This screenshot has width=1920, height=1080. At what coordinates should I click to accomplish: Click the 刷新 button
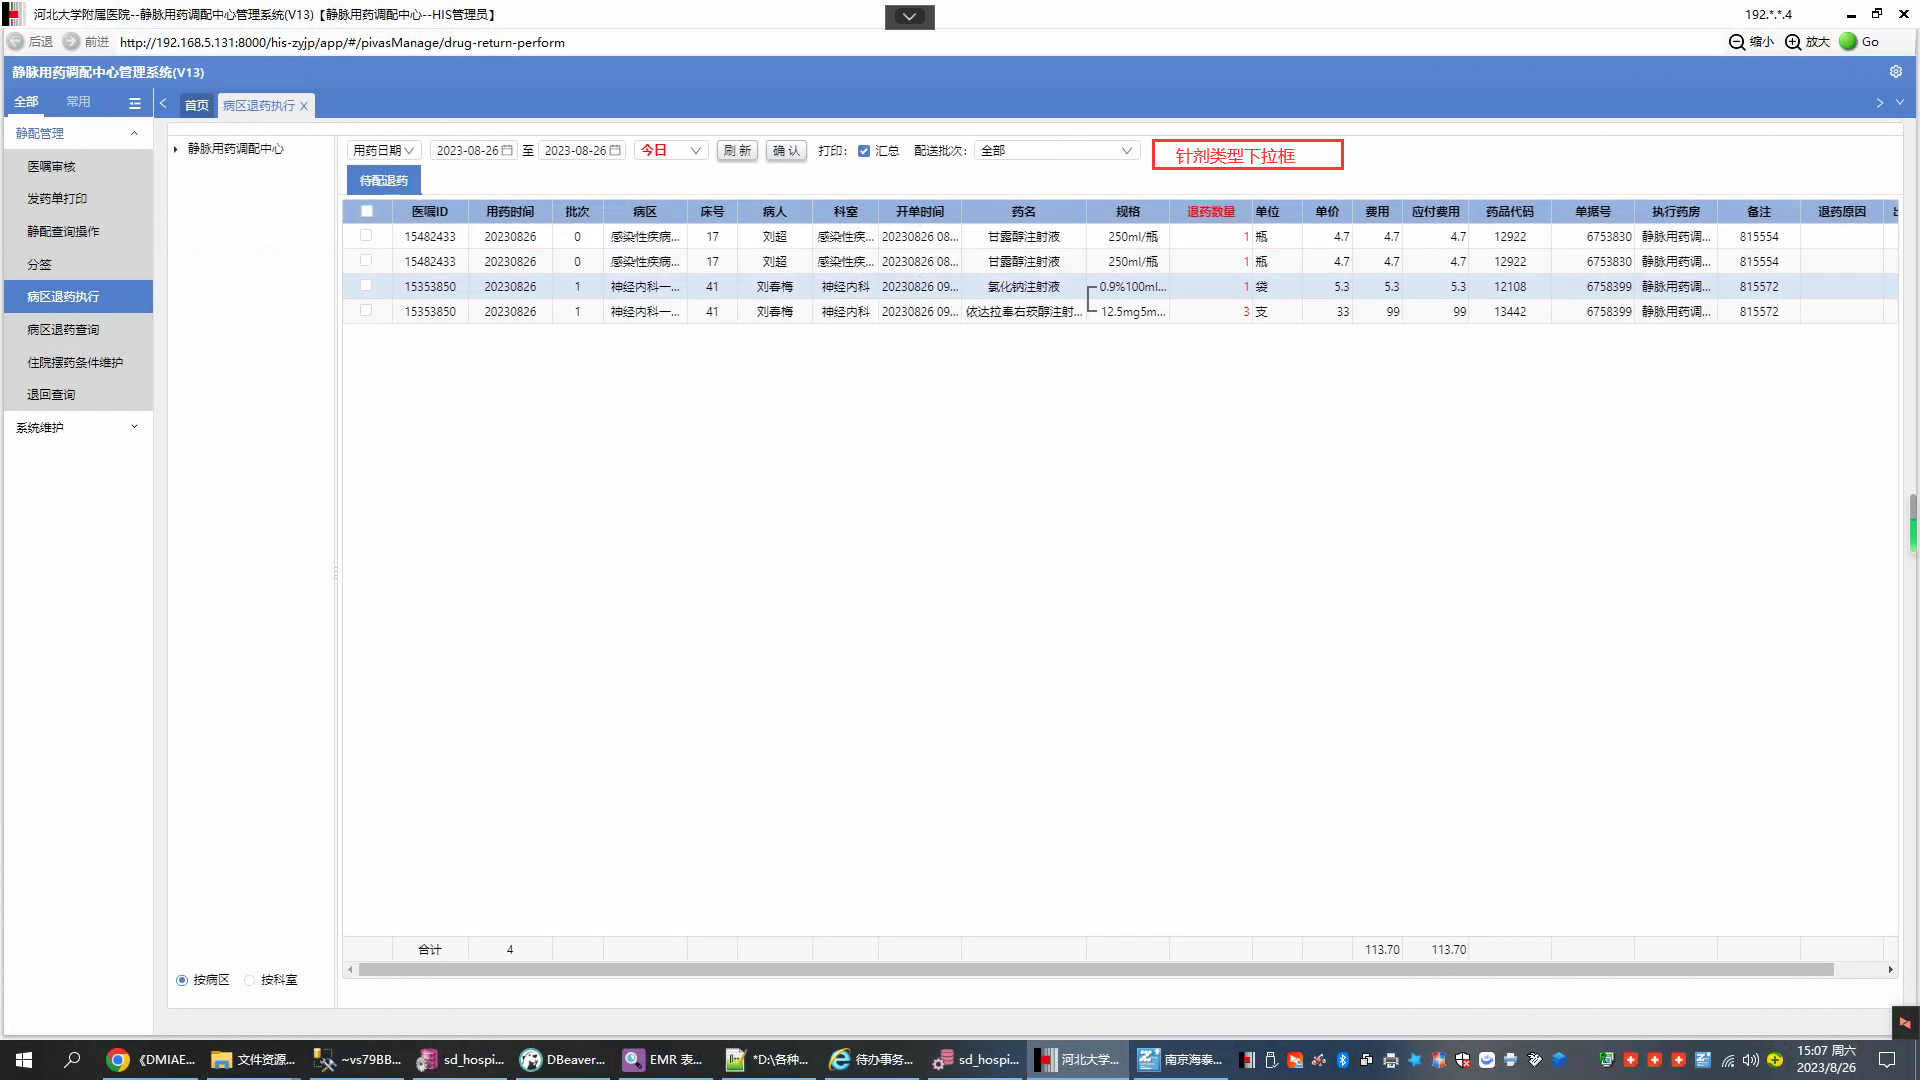pyautogui.click(x=737, y=151)
